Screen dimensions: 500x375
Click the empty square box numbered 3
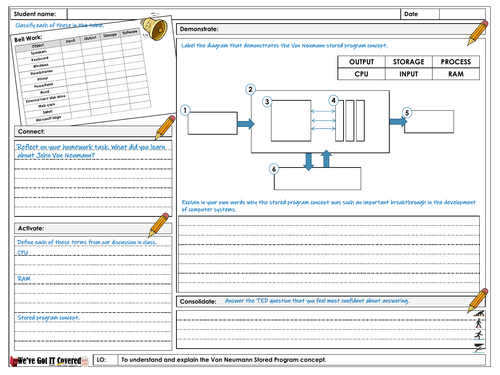pos(291,121)
